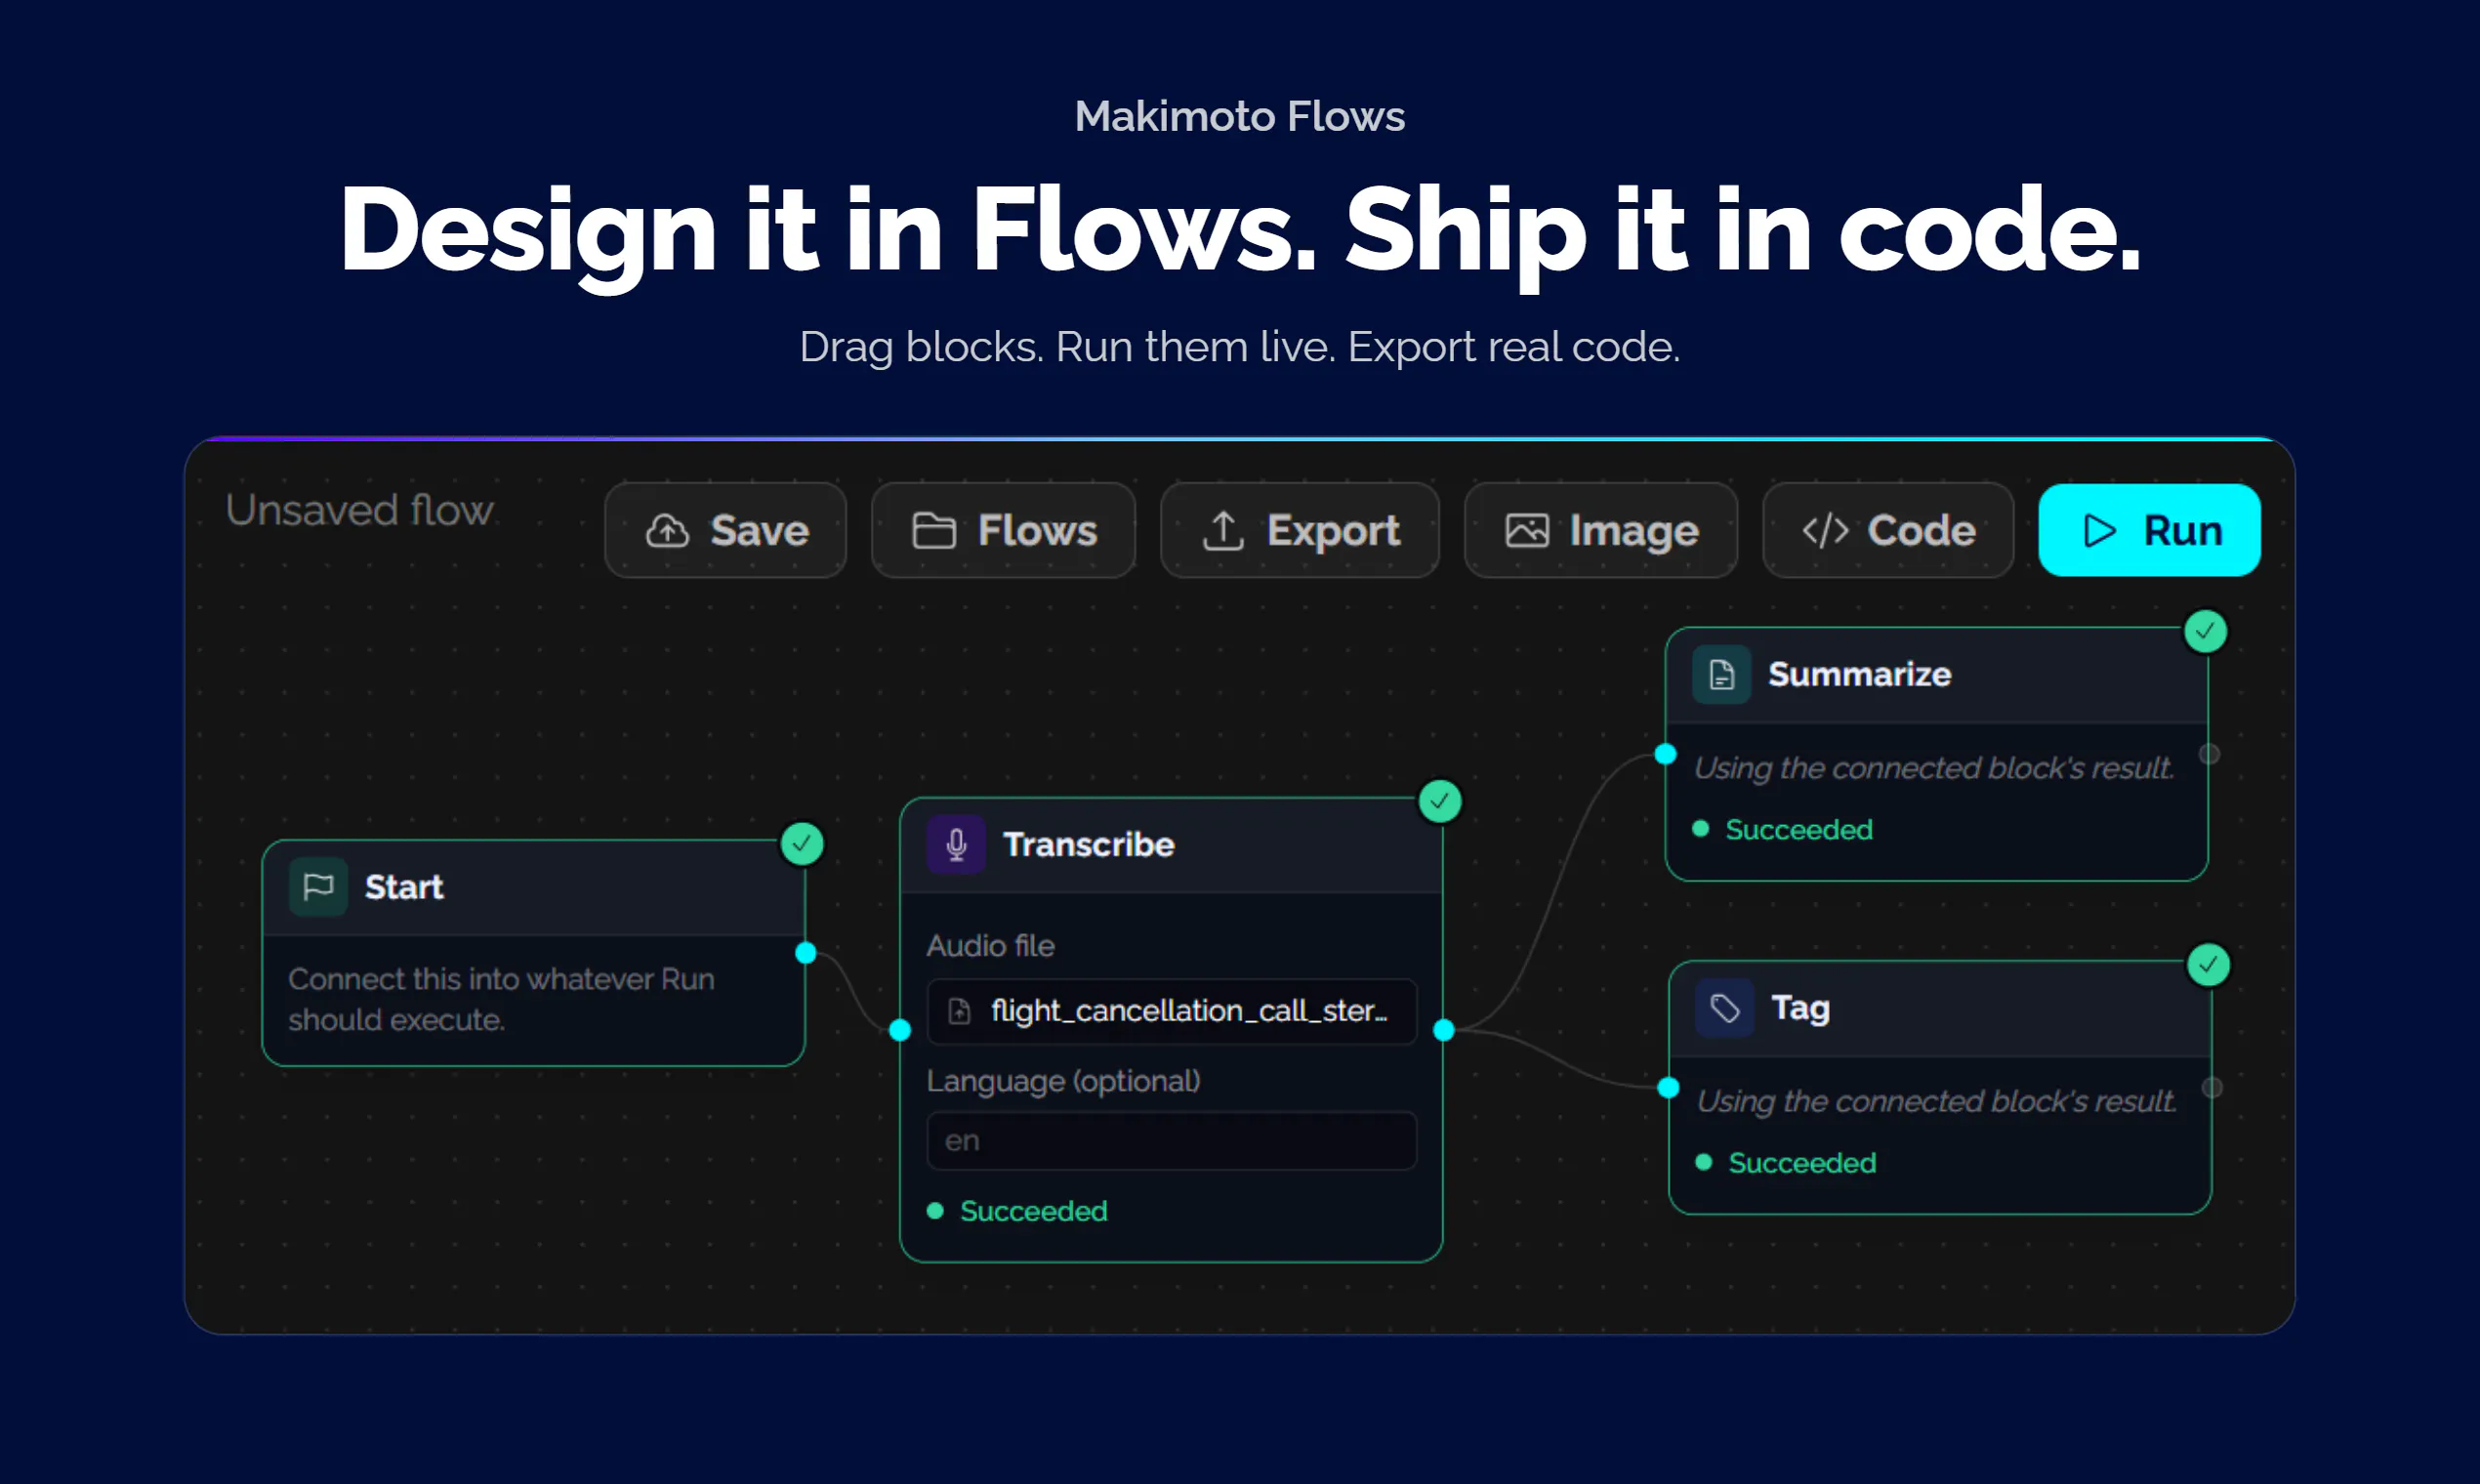This screenshot has height=1484, width=2480.
Task: Open the Flows folder button
Action: click(x=1004, y=530)
